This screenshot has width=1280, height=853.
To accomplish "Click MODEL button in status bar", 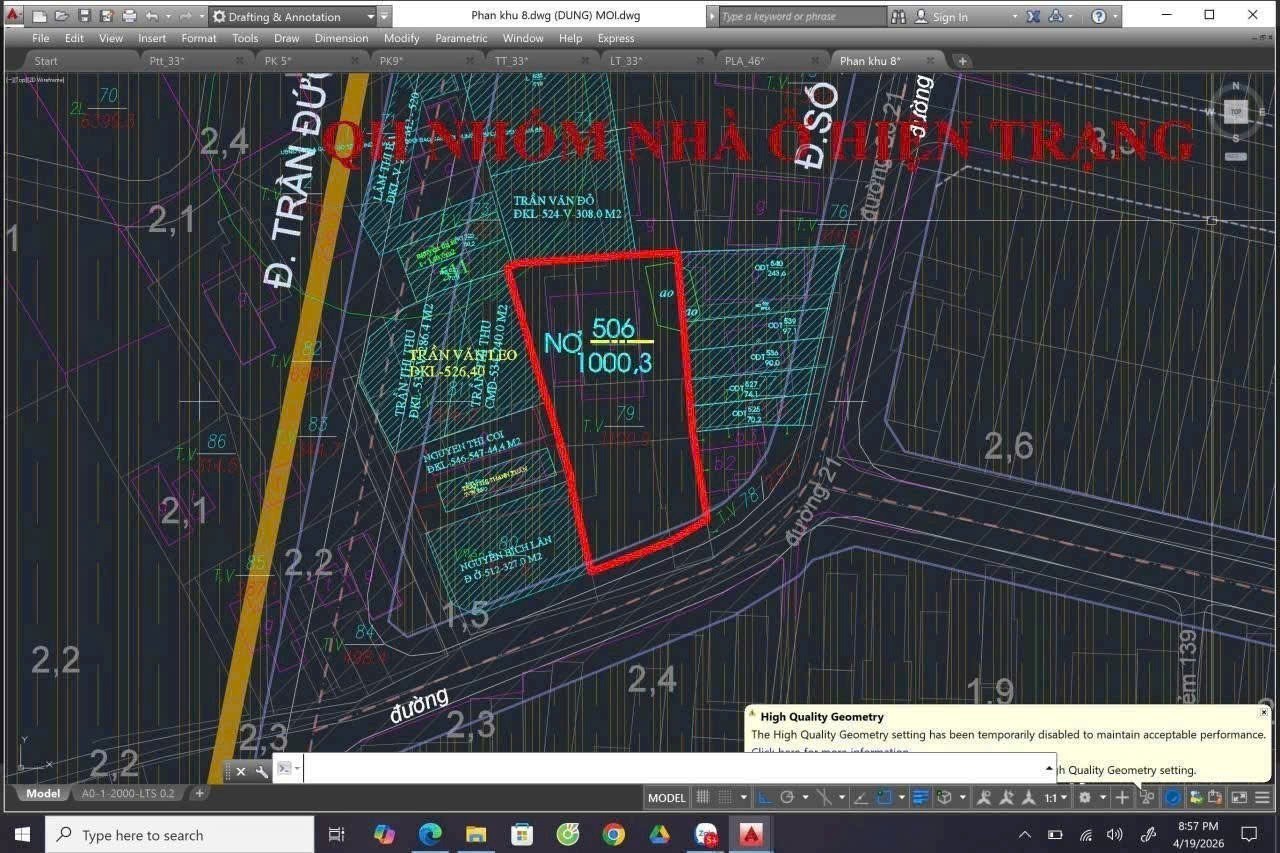I will pos(667,797).
